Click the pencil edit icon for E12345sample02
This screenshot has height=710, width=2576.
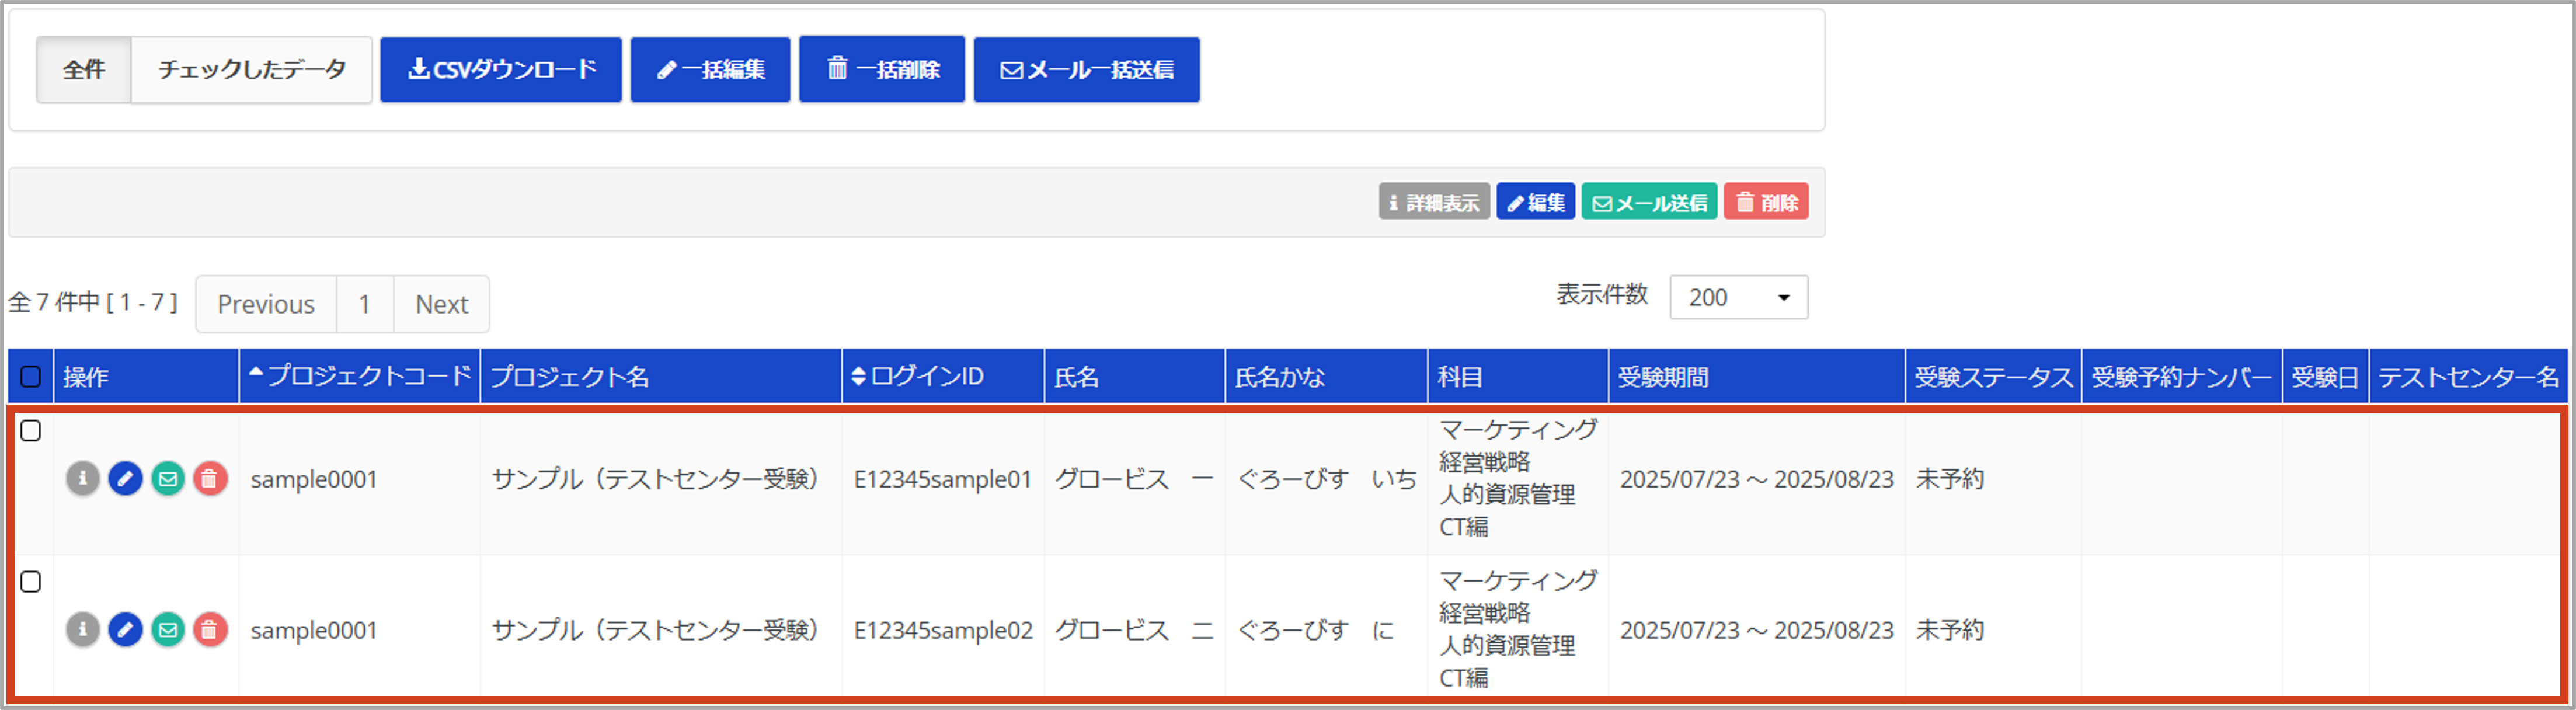click(125, 630)
